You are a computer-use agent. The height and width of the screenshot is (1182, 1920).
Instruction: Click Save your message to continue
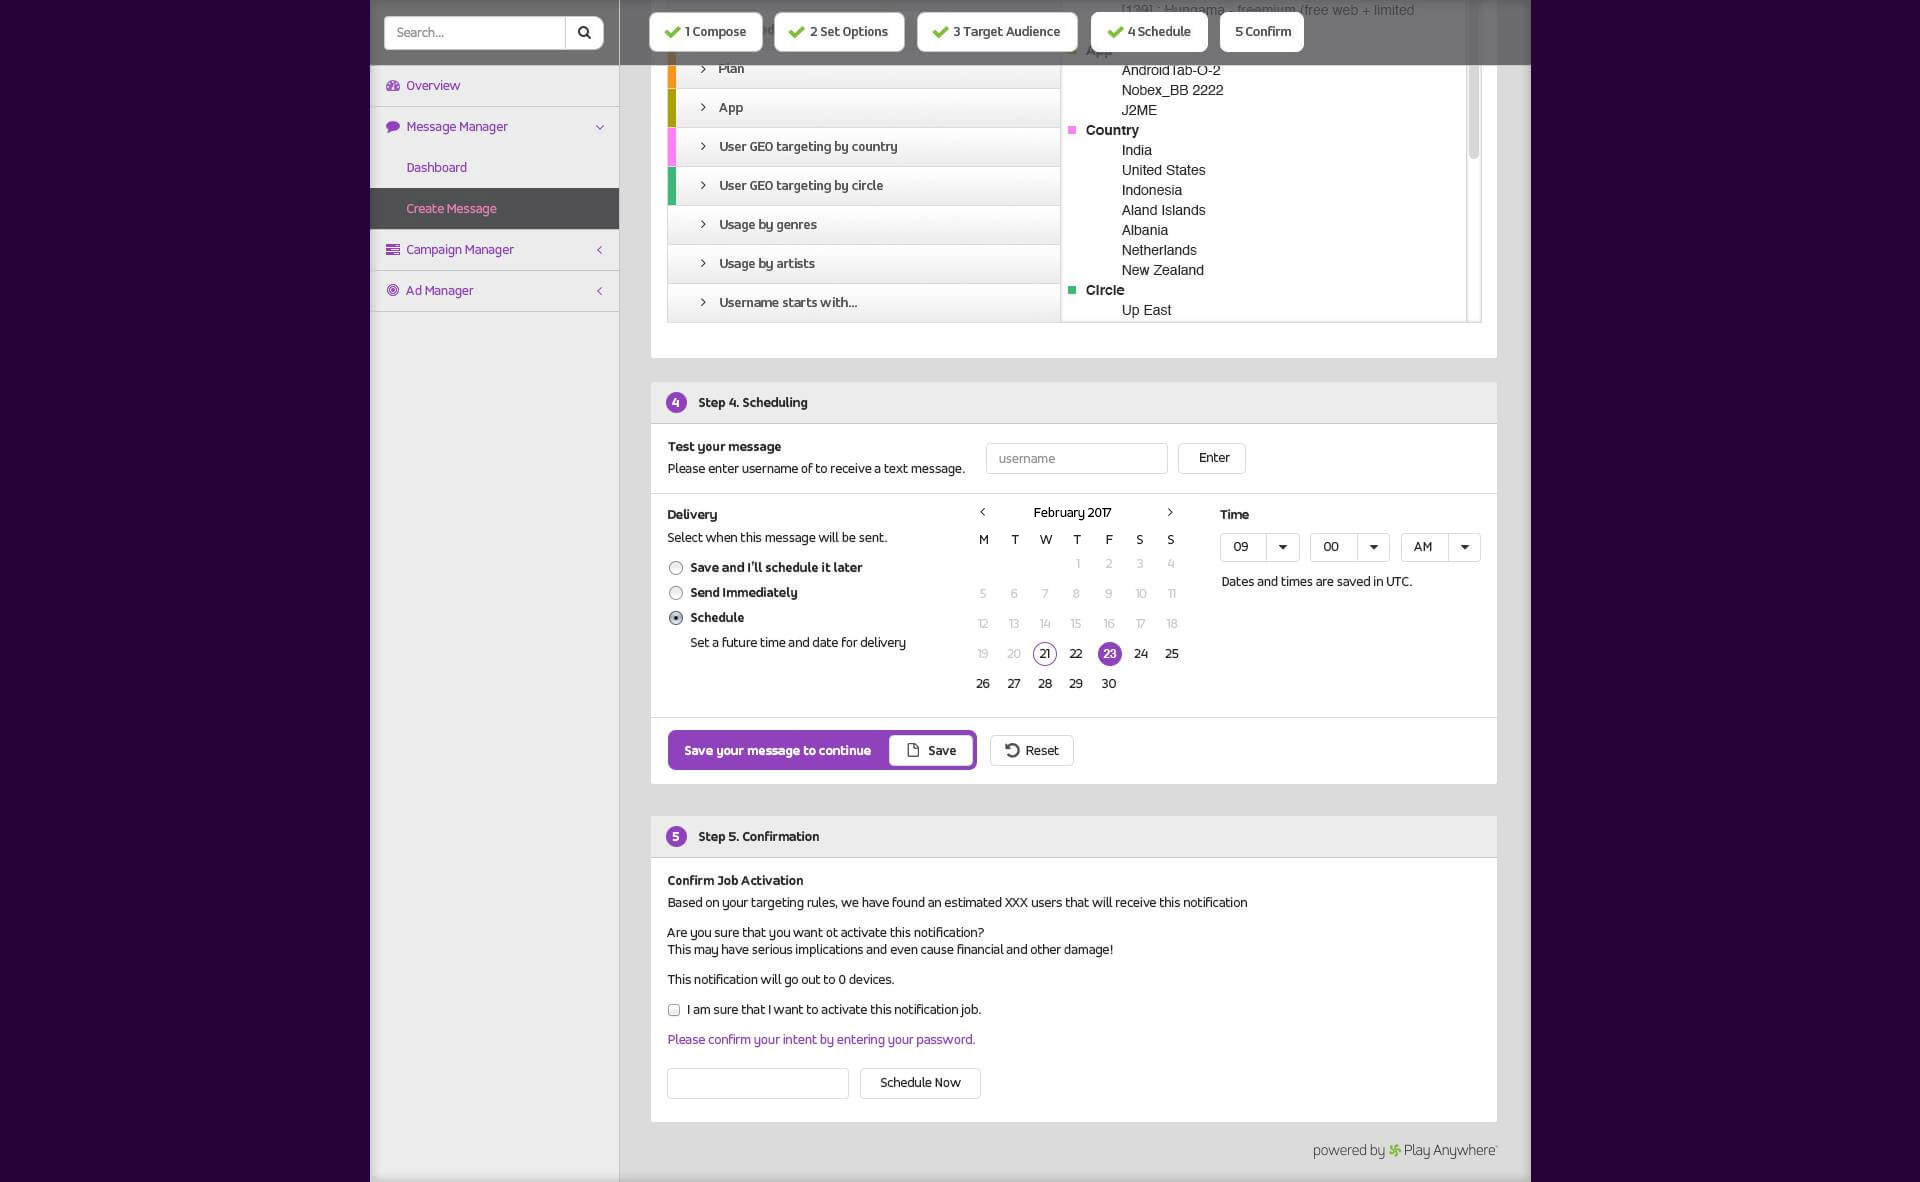point(778,749)
